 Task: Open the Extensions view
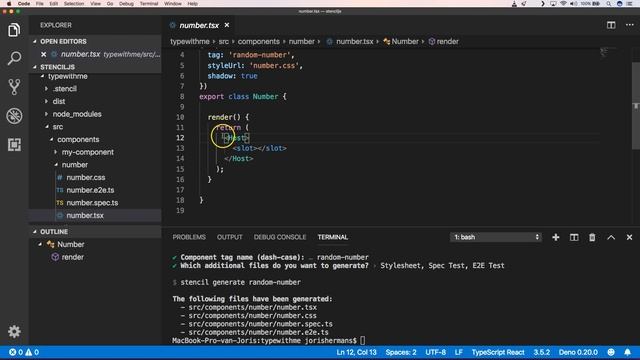click(x=14, y=144)
